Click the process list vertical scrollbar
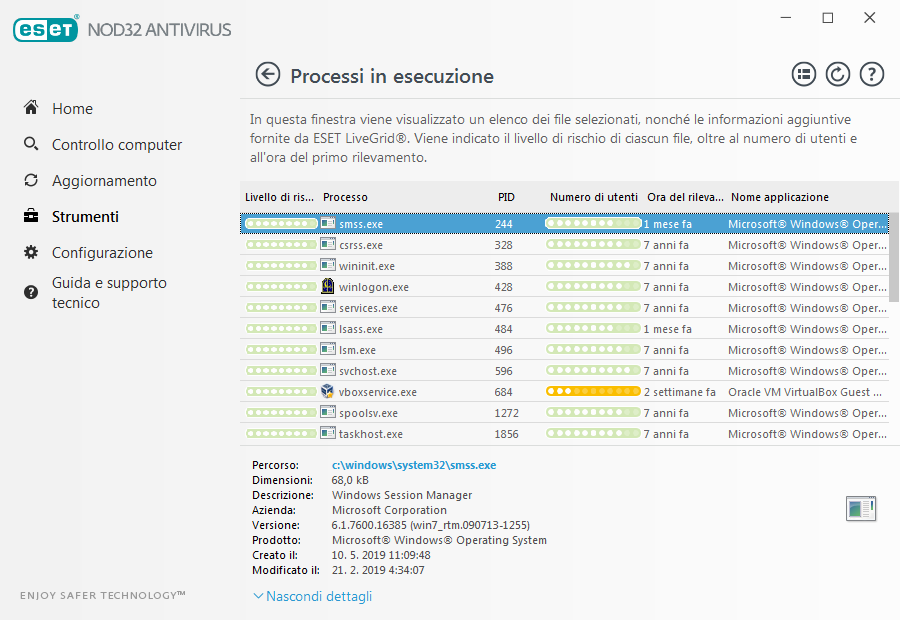This screenshot has height=620, width=900. [894, 257]
